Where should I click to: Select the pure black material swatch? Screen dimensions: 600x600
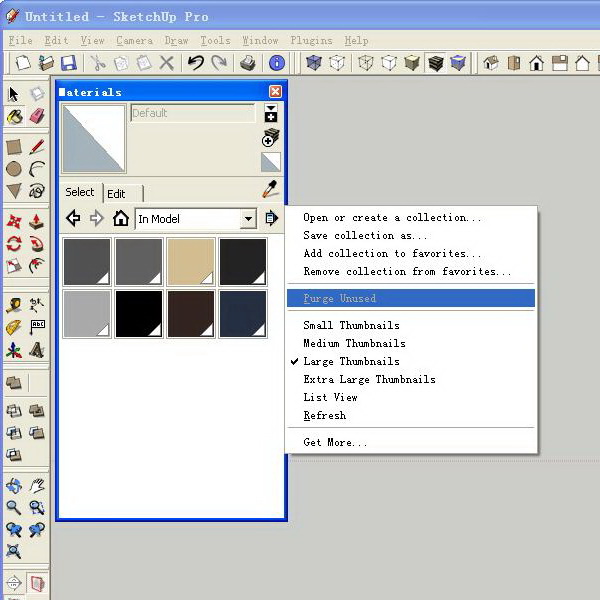click(139, 314)
